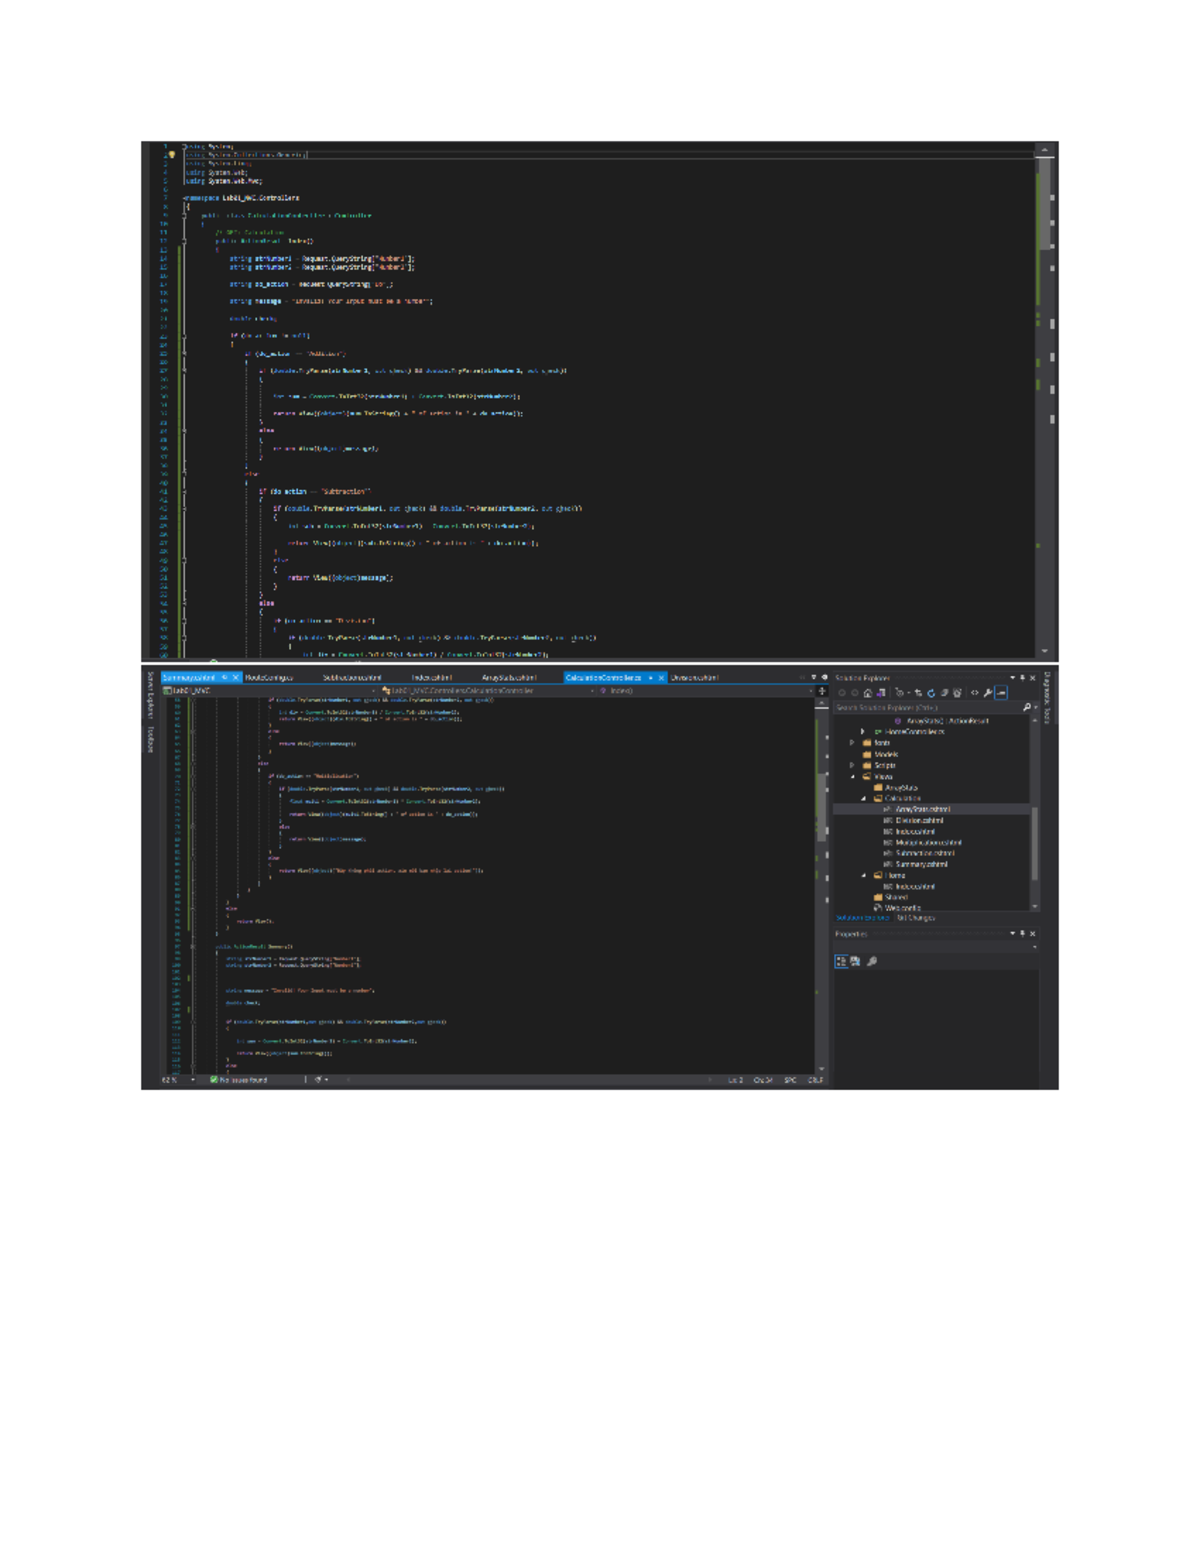Pin the Properties panel
The image size is (1200, 1553).
[x=1022, y=934]
